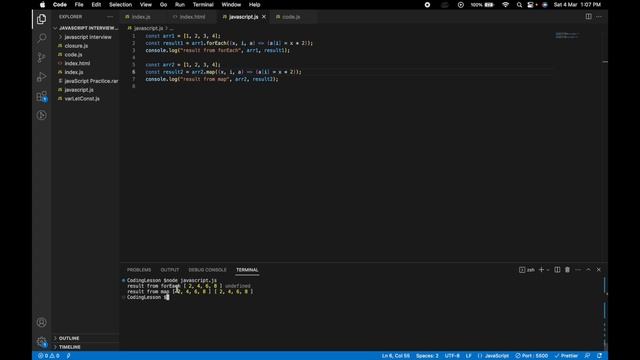Click the Explorer more actions ellipsis
This screenshot has height=360, width=640.
click(110, 17)
